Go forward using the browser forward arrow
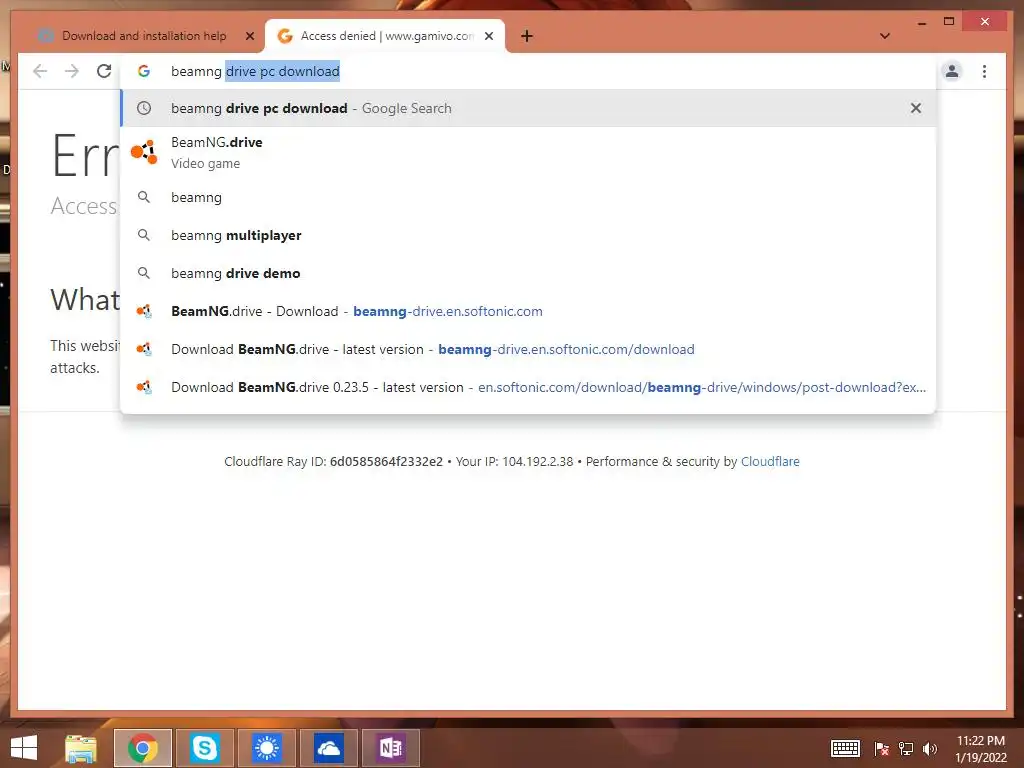 pyautogui.click(x=72, y=71)
